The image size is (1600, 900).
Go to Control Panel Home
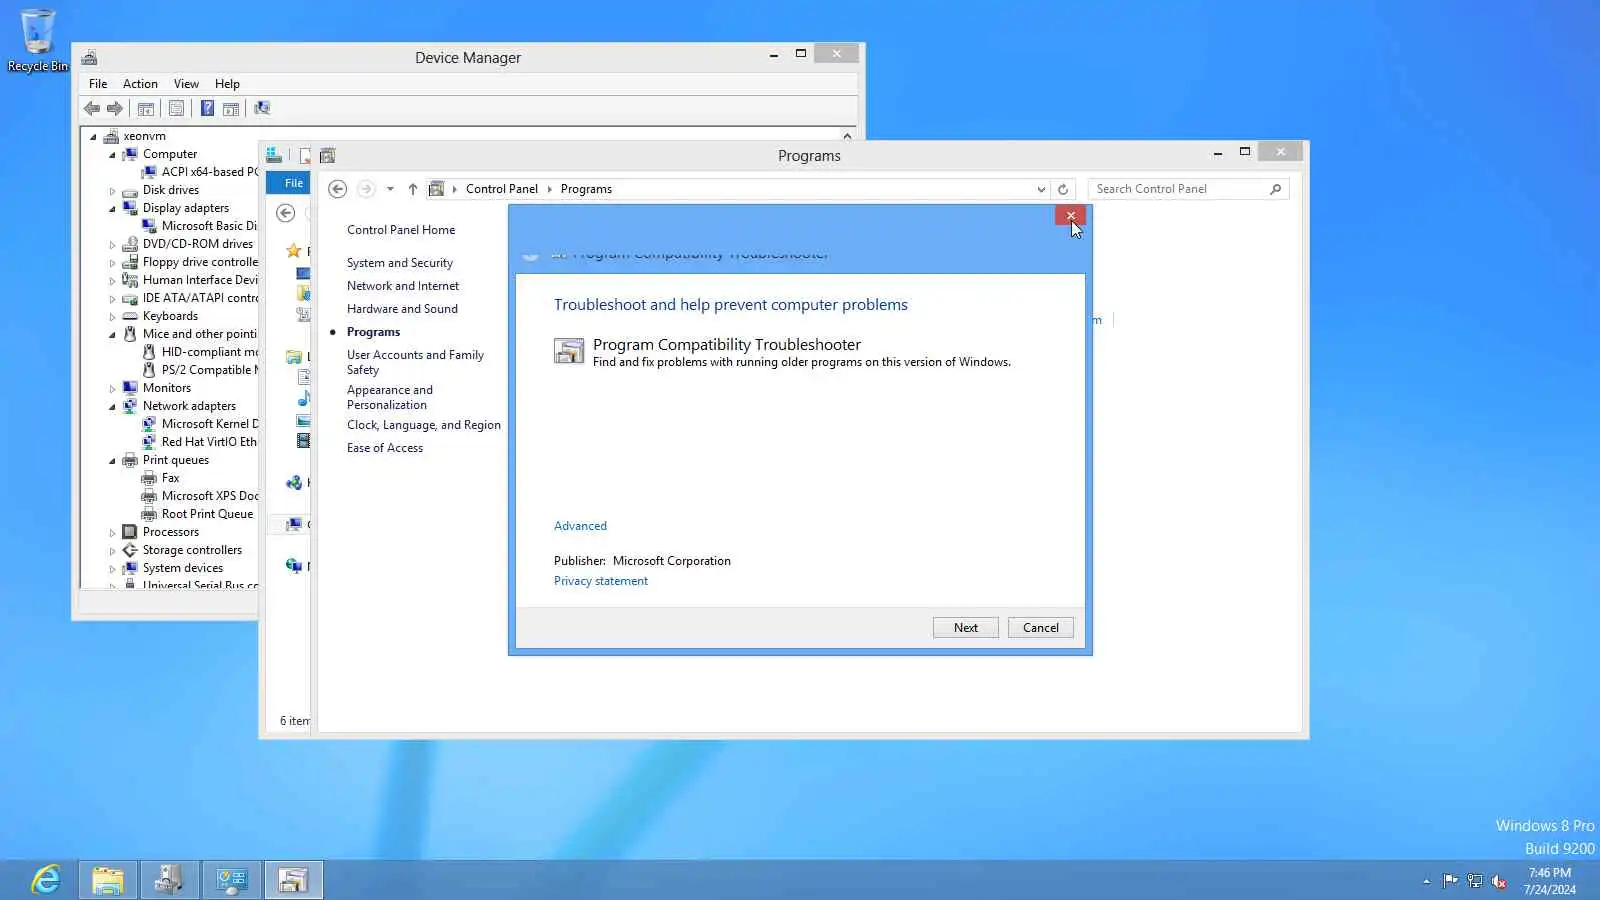(401, 230)
